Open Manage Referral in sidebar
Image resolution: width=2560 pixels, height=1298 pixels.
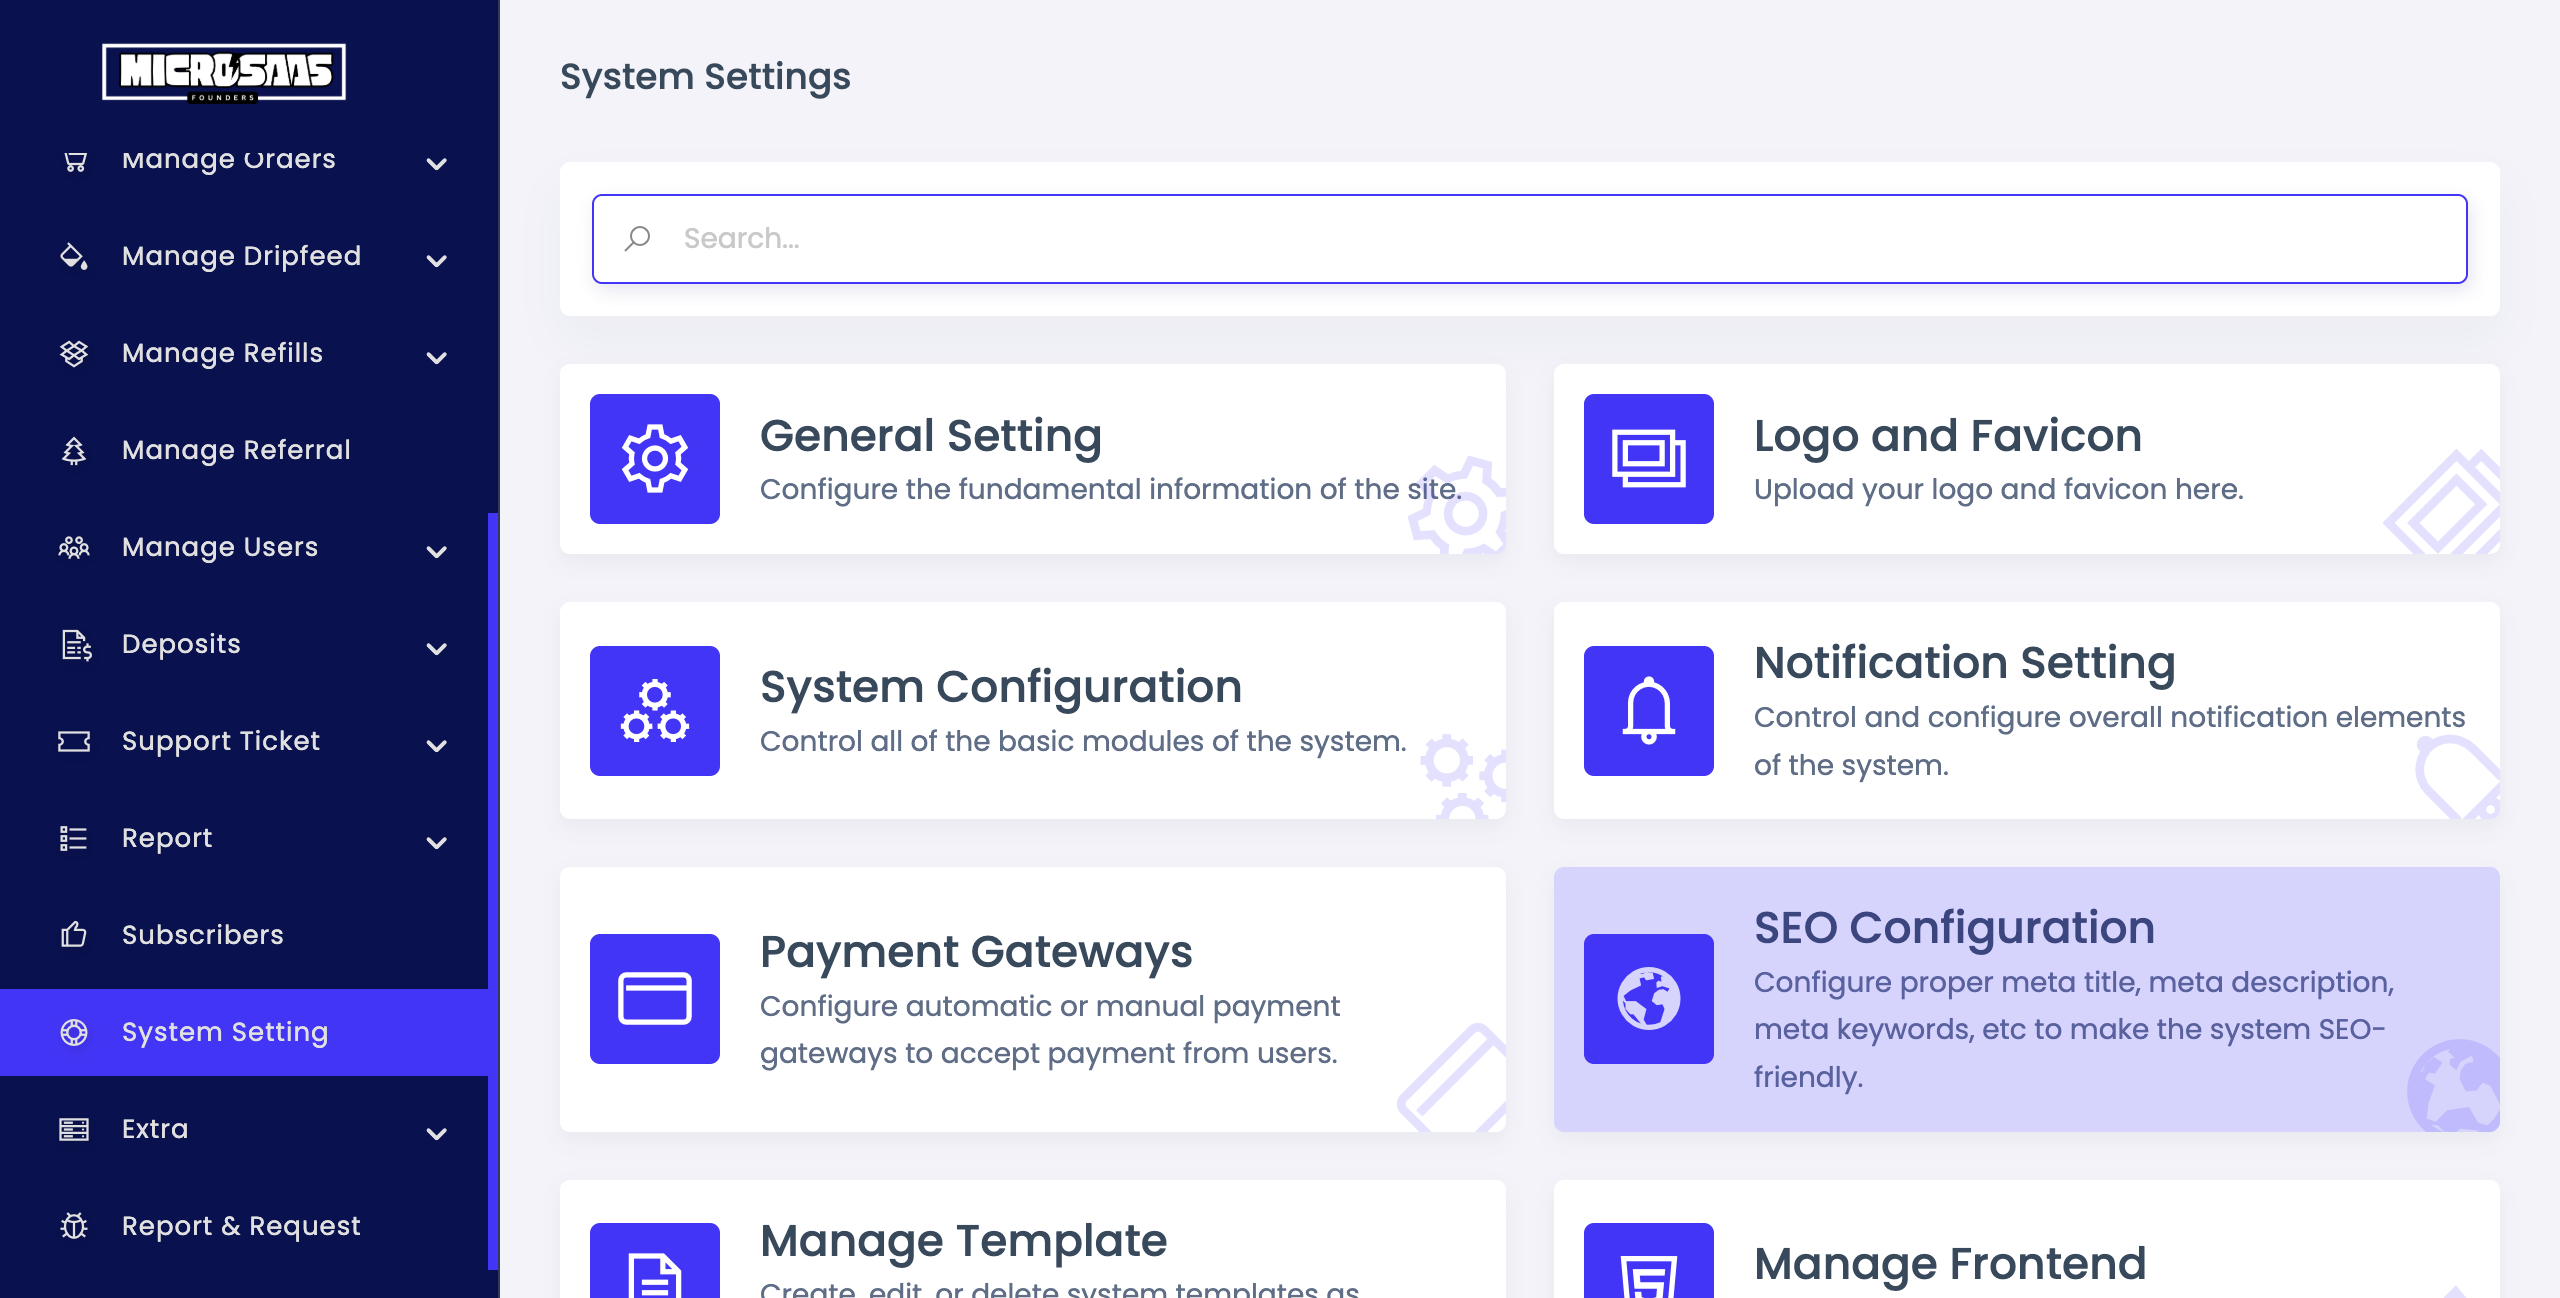click(x=236, y=450)
